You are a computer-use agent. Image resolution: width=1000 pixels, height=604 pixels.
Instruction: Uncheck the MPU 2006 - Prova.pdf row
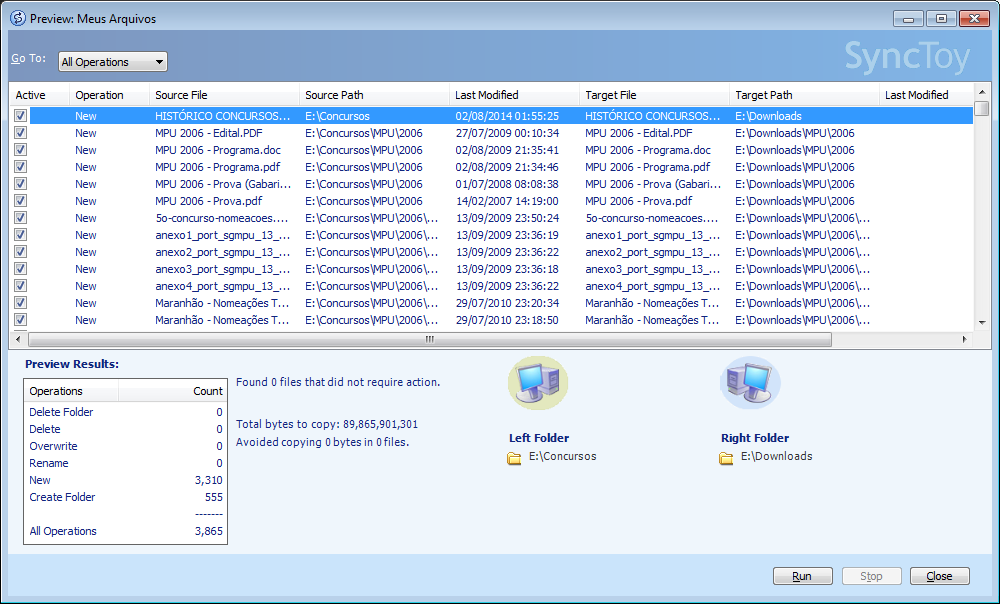tap(20, 200)
